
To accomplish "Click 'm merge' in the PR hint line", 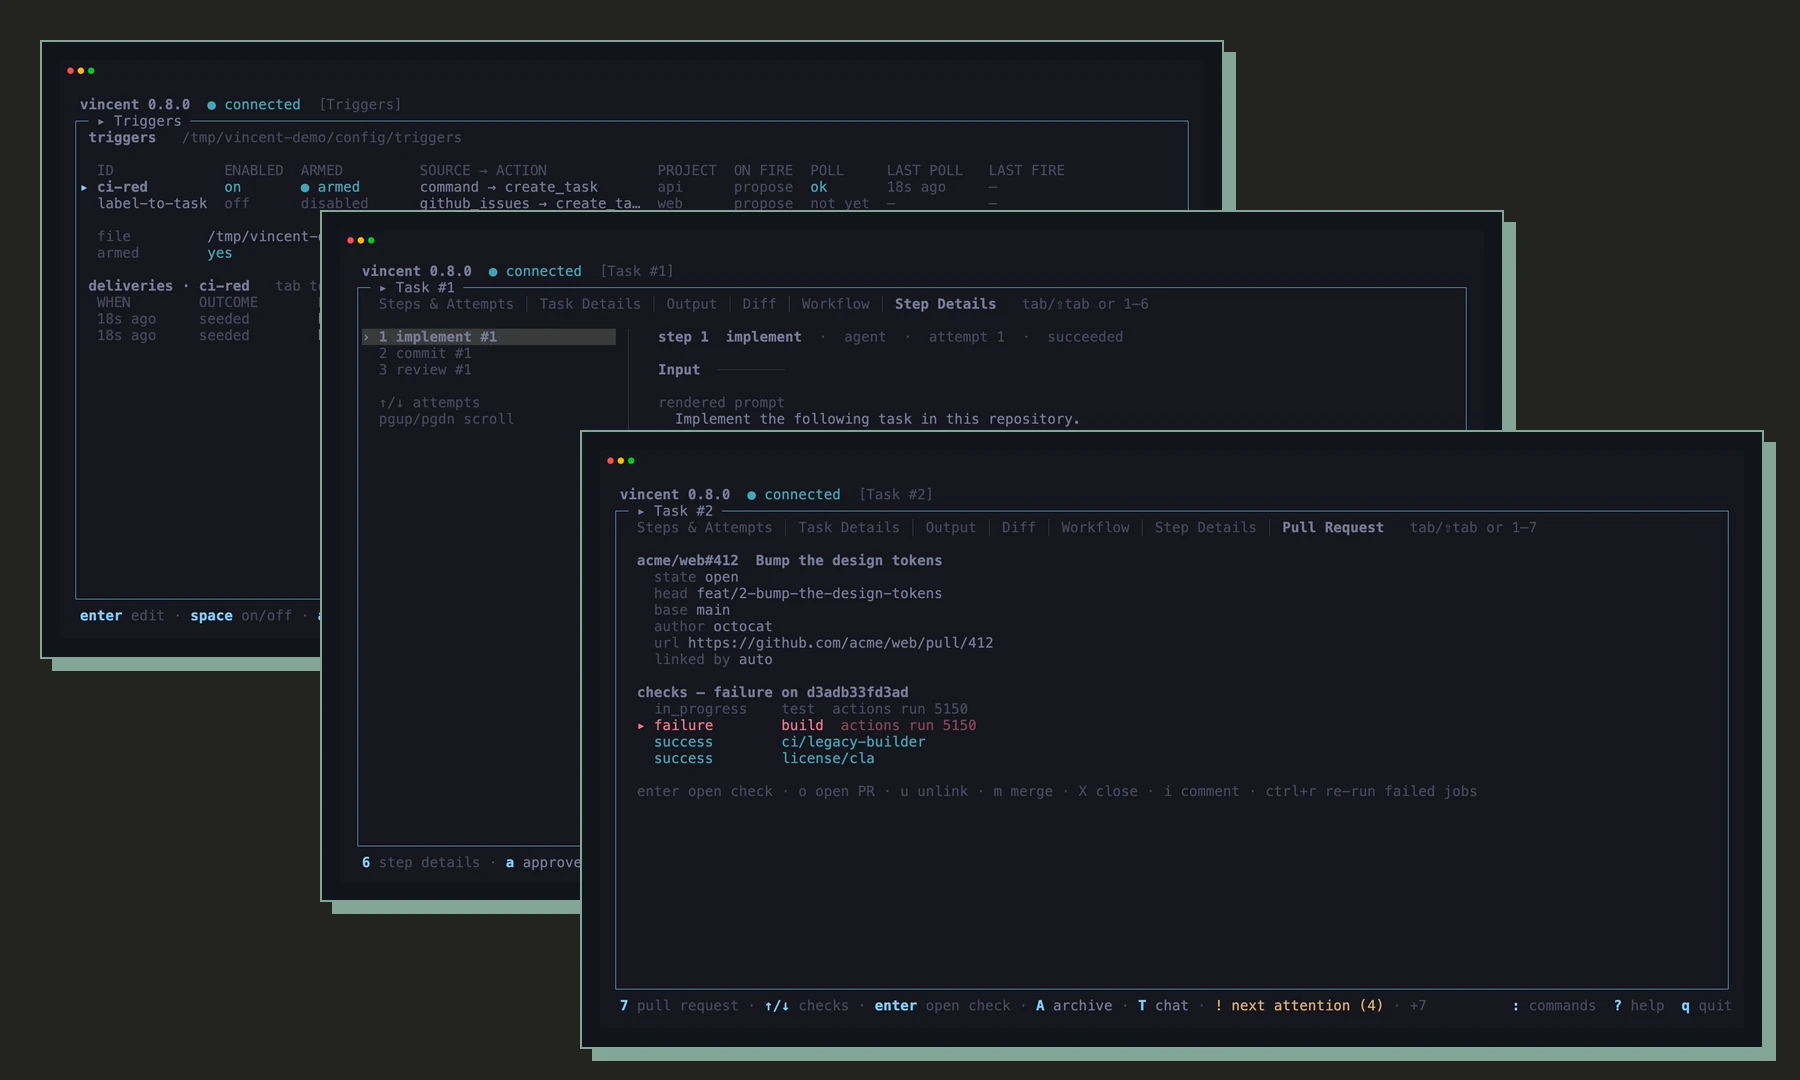I will [1023, 791].
